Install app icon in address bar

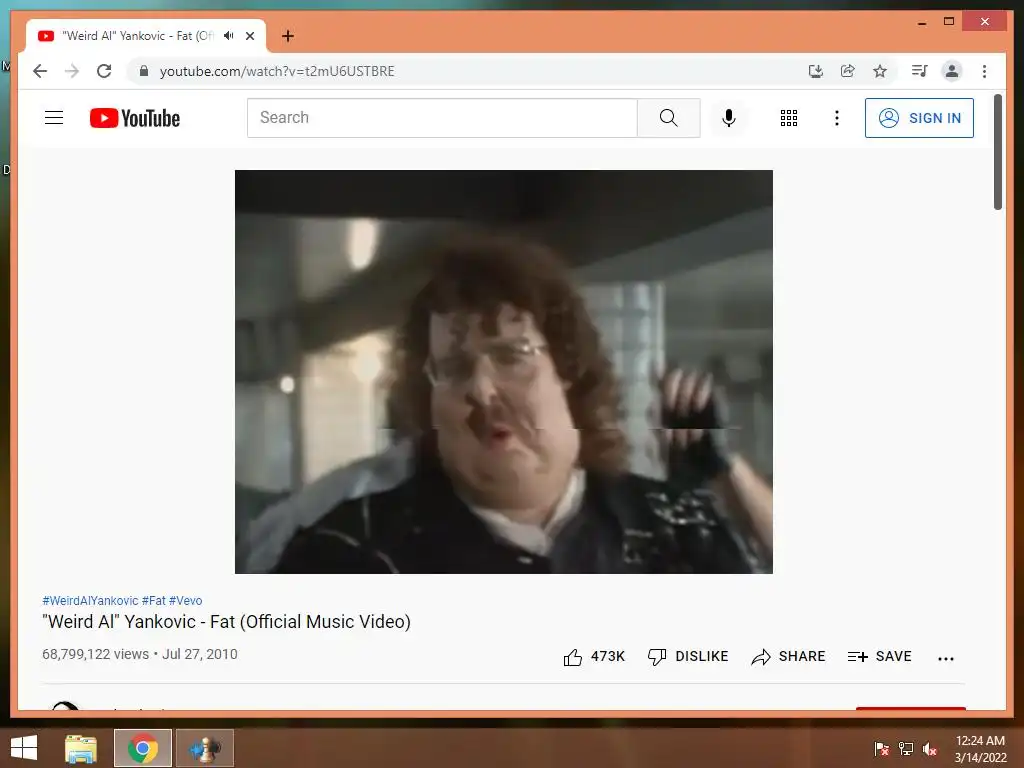coord(816,71)
